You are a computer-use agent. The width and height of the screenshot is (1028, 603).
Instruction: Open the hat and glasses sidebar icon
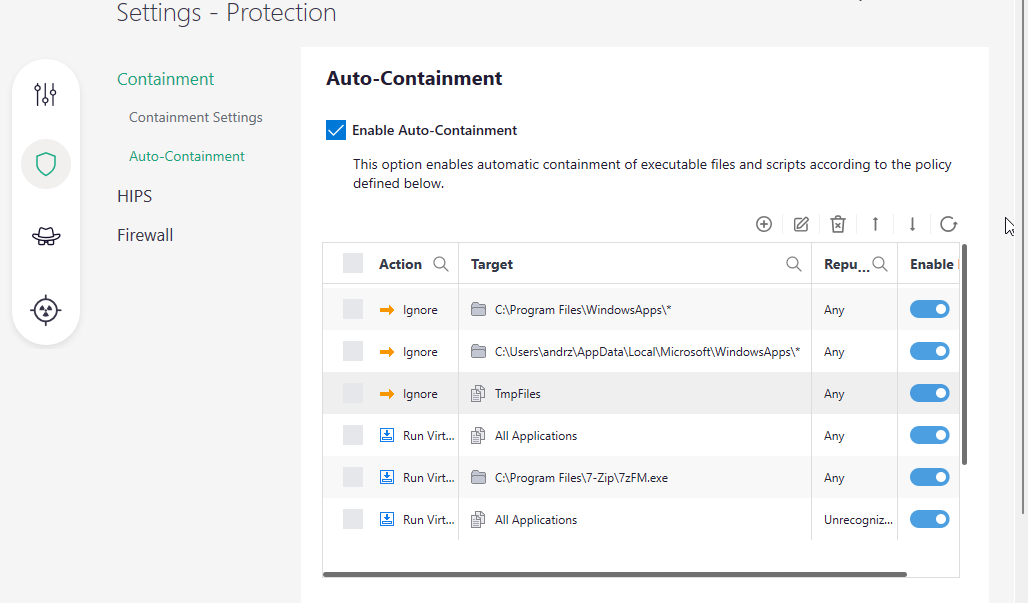click(x=46, y=235)
